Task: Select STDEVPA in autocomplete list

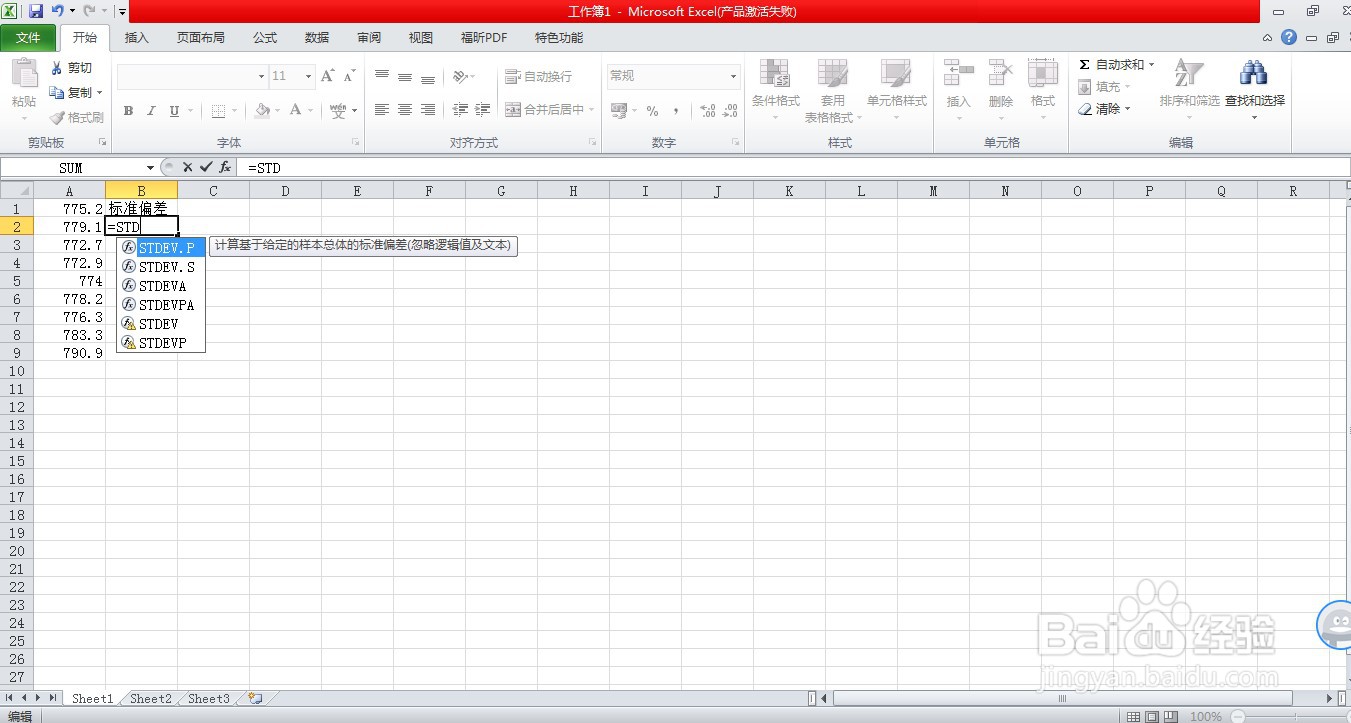Action: (161, 305)
